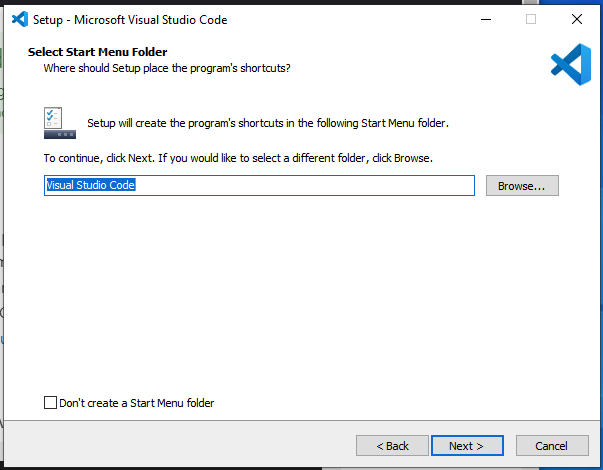Click the Start Menu shortcuts list icon
Viewport: 603px width, 470px height.
[59, 123]
